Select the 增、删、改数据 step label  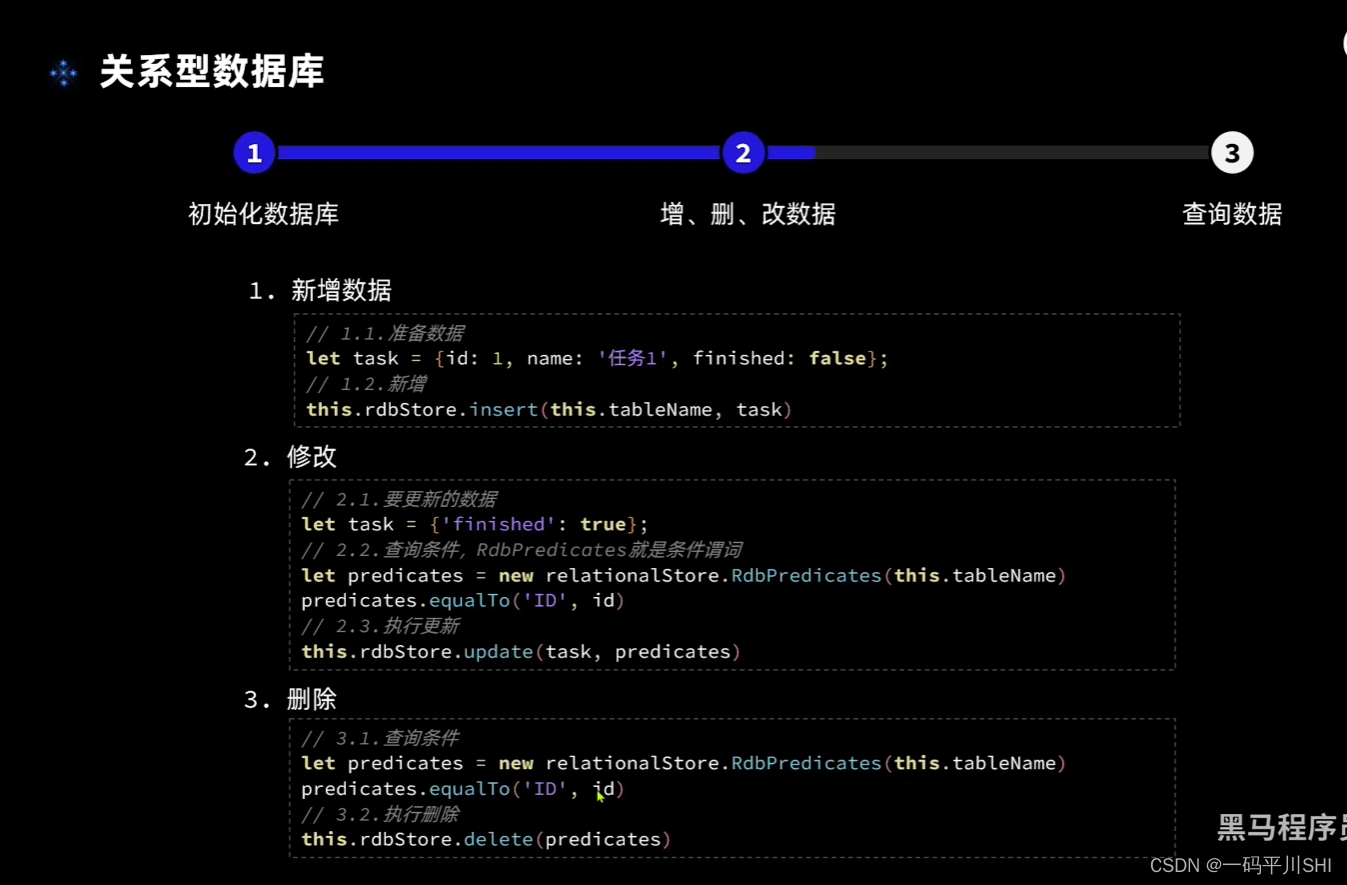(x=748, y=214)
